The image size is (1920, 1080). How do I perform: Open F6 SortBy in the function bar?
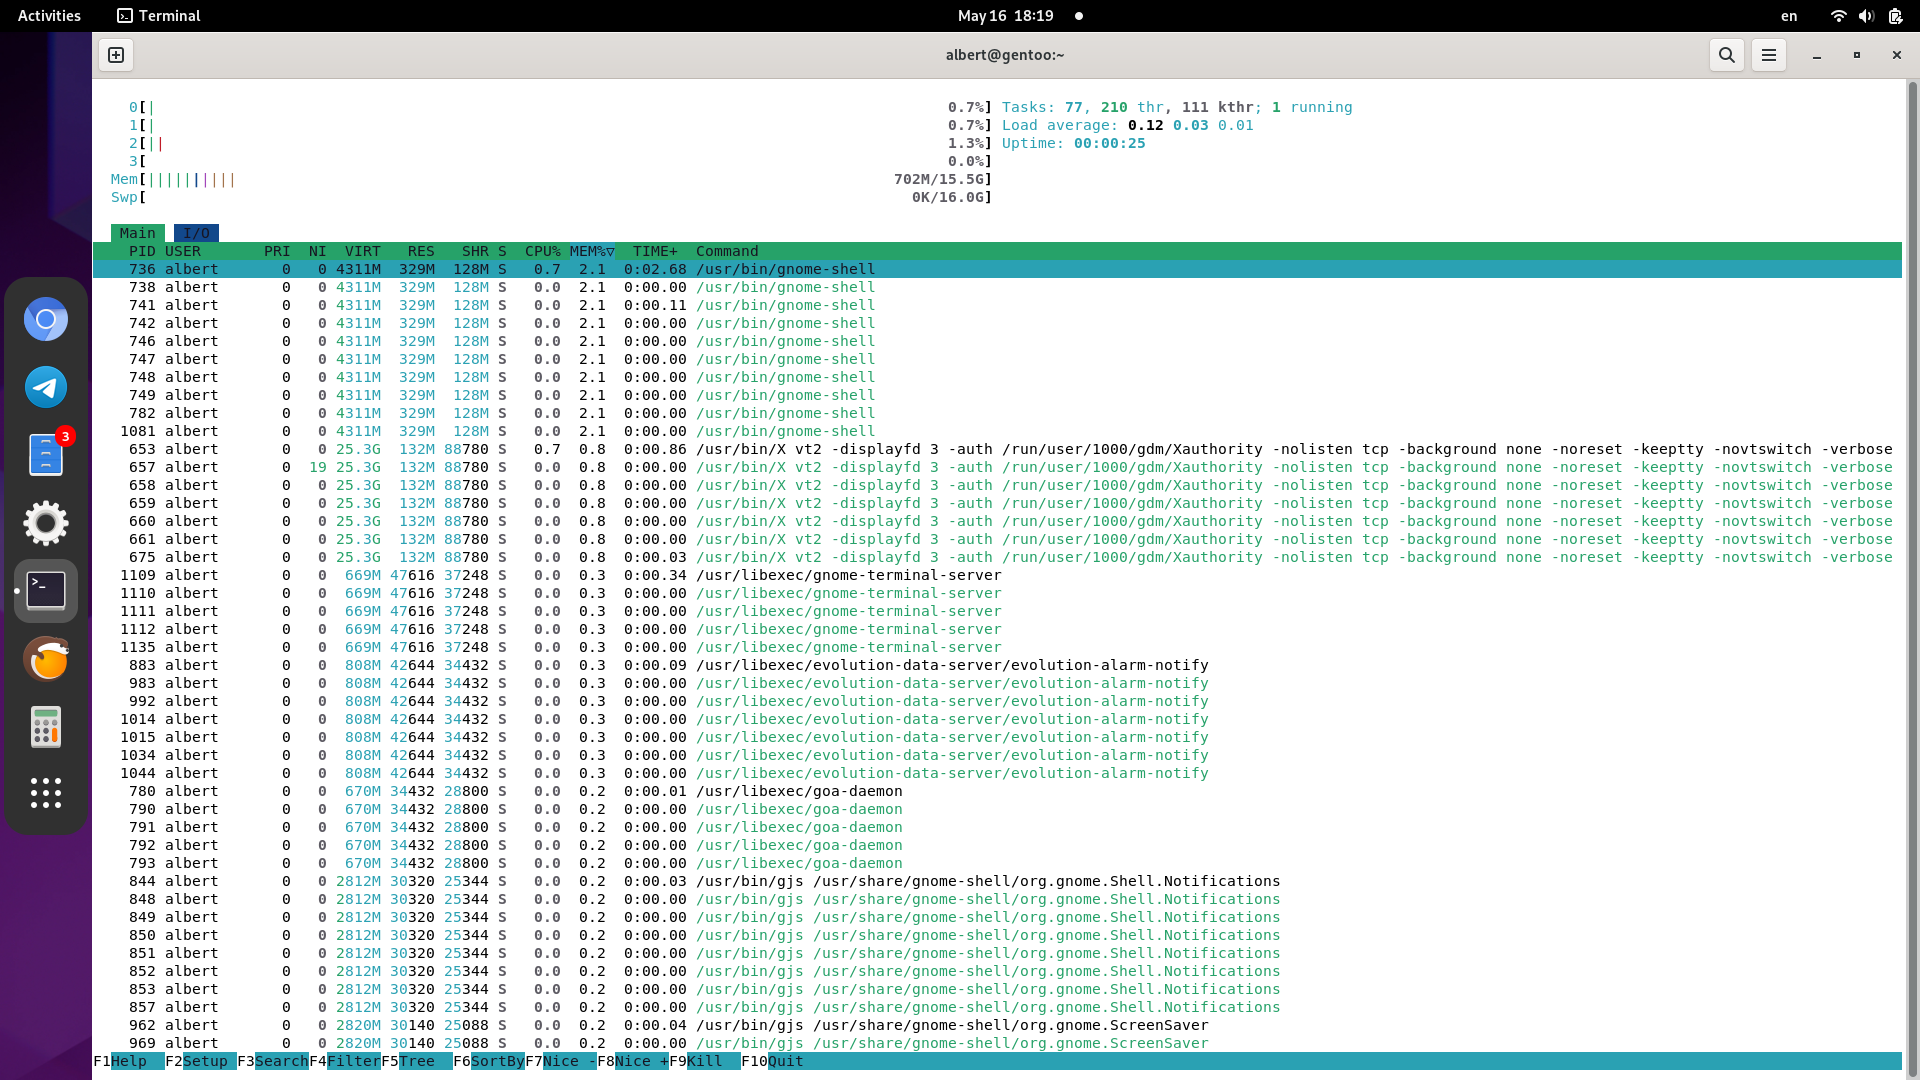(x=489, y=1061)
